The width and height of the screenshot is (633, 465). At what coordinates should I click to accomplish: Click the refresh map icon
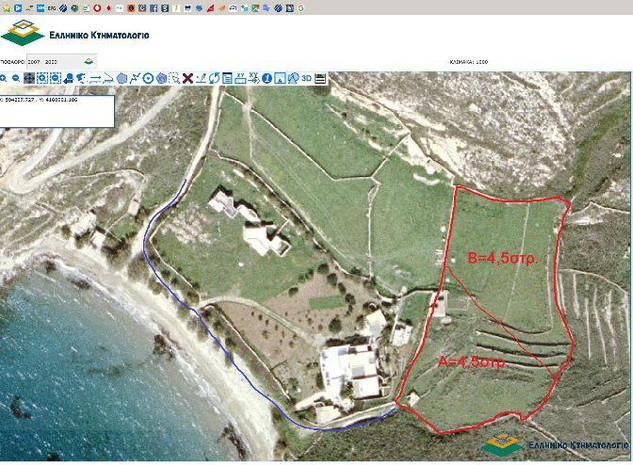214,78
